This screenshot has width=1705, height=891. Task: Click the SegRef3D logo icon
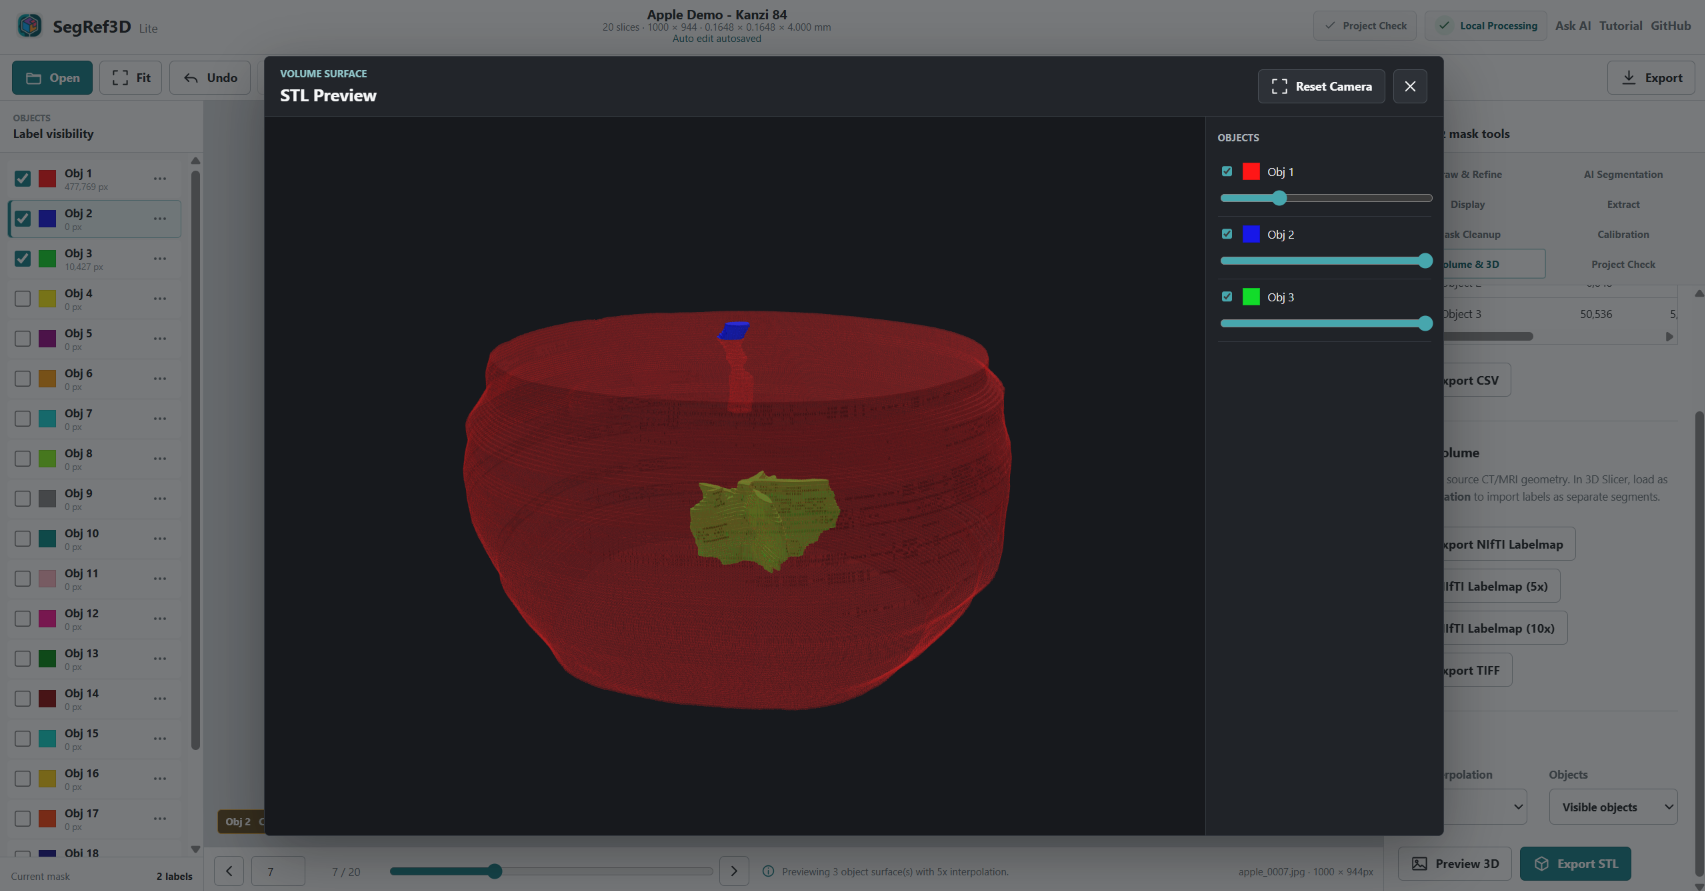click(x=30, y=26)
